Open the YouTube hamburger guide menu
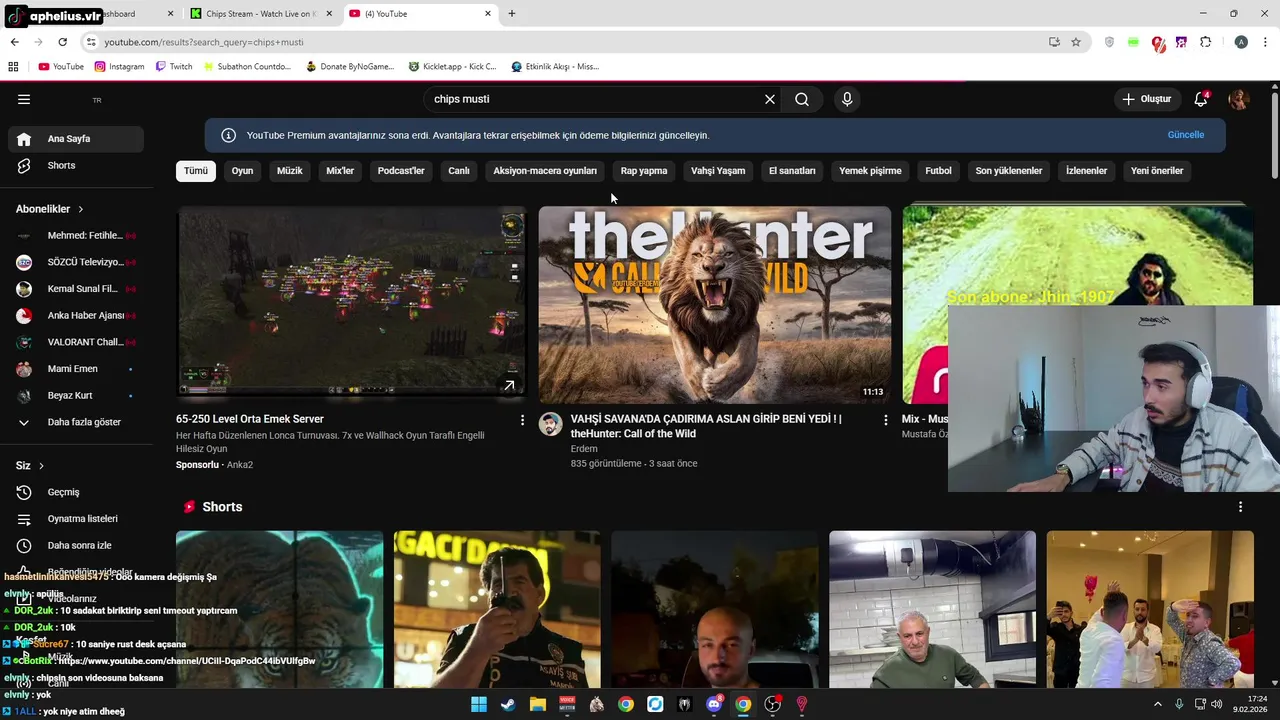This screenshot has width=1280, height=720. (24, 99)
